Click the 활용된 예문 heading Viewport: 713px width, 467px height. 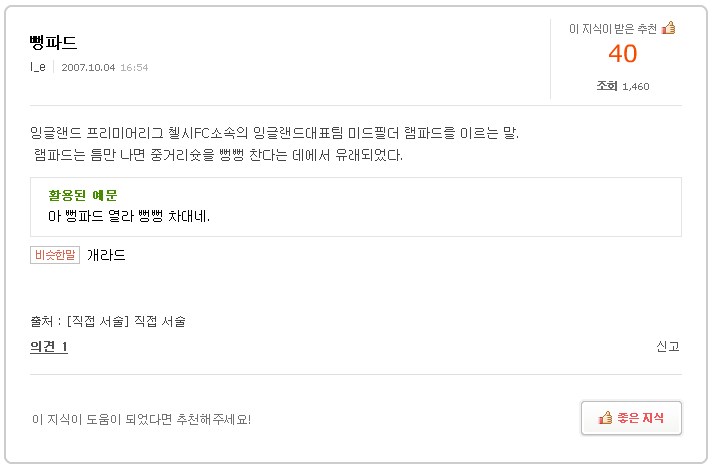click(x=82, y=195)
